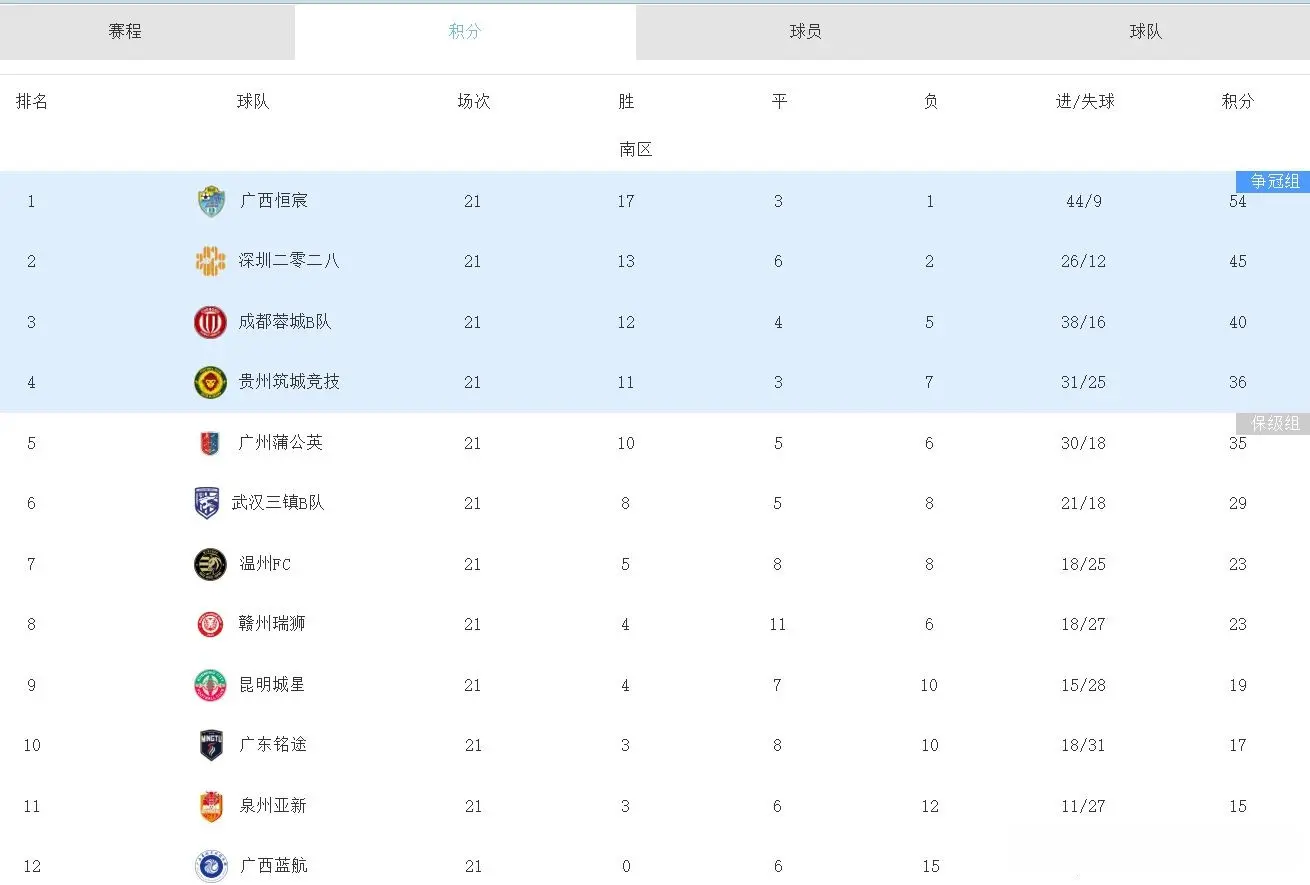Click the 广西恒宸 team logo
1310x885 pixels.
tap(211, 202)
